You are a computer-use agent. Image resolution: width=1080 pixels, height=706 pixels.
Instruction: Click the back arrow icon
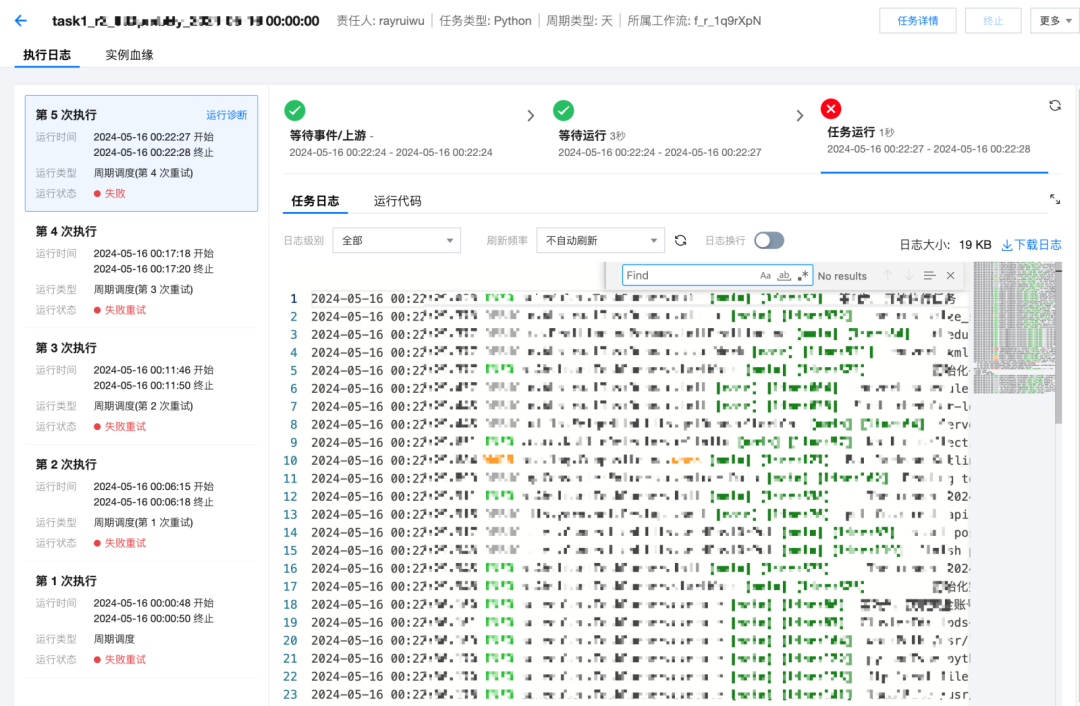(21, 21)
